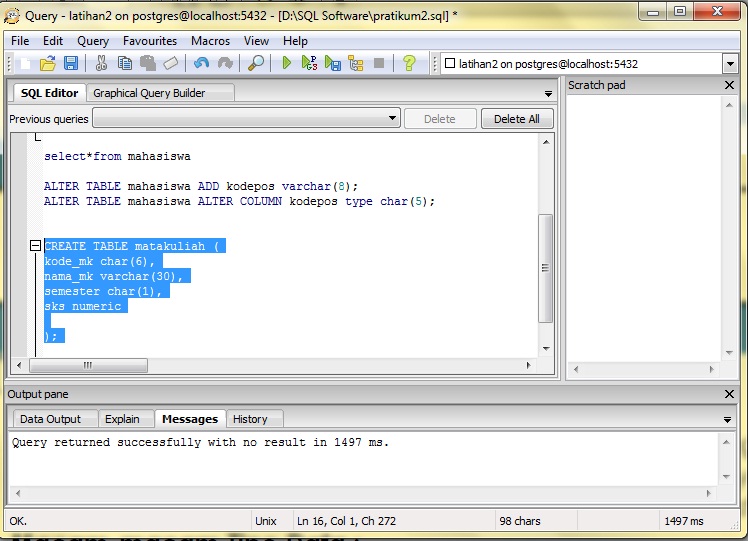Click the Cancel query stop icon
748x541 pixels.
coord(379,63)
